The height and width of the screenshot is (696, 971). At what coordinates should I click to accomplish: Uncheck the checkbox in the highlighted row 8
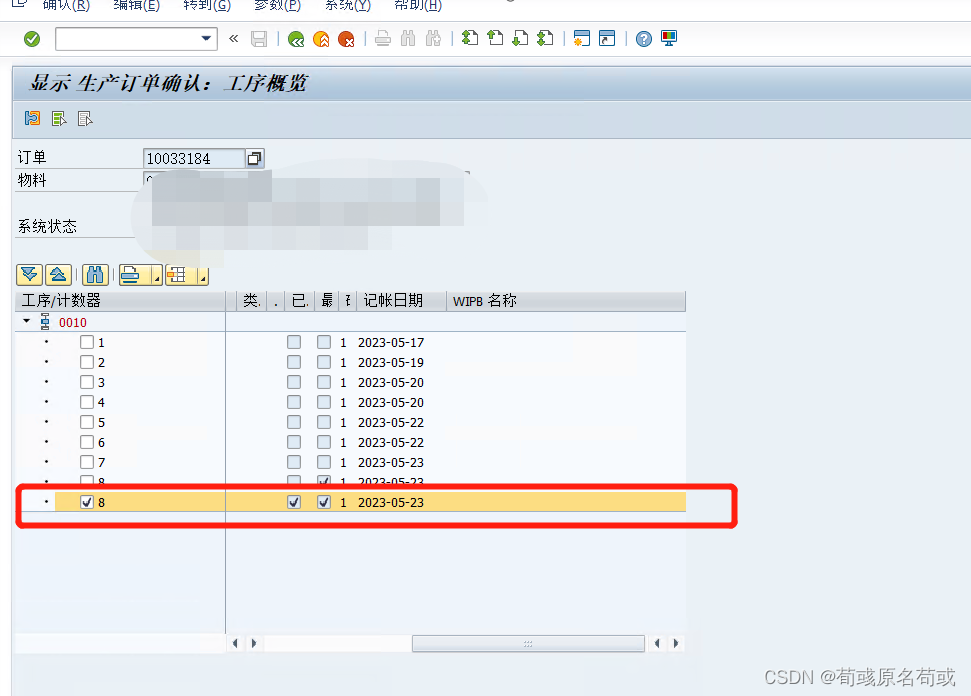click(x=87, y=501)
